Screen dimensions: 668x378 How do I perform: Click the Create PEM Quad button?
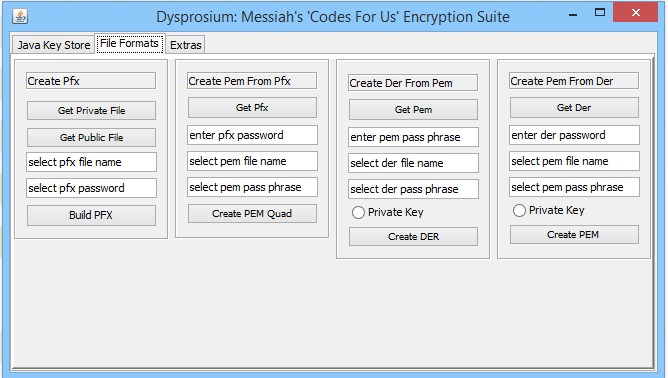pos(252,214)
